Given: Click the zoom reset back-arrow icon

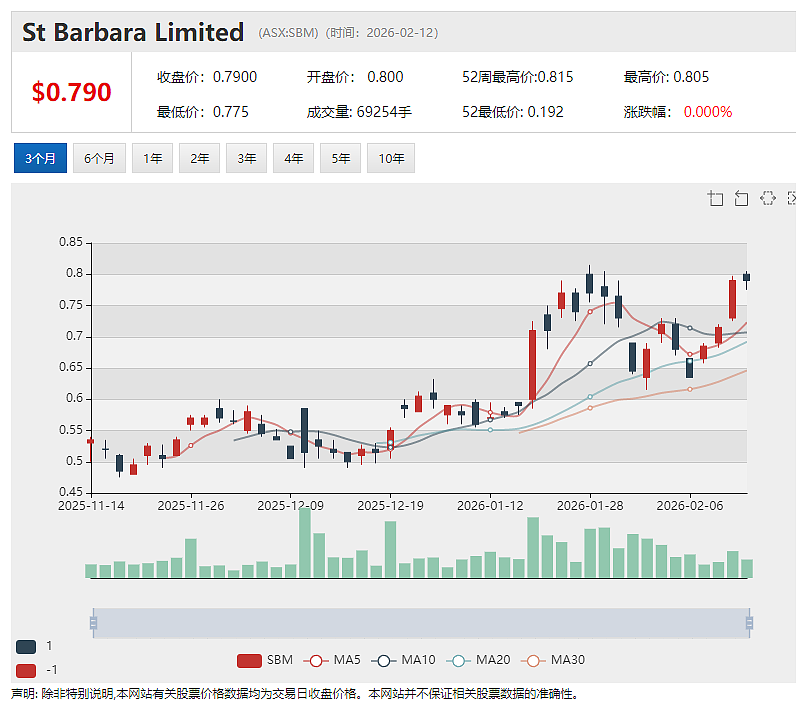Looking at the screenshot, I should click(x=741, y=198).
